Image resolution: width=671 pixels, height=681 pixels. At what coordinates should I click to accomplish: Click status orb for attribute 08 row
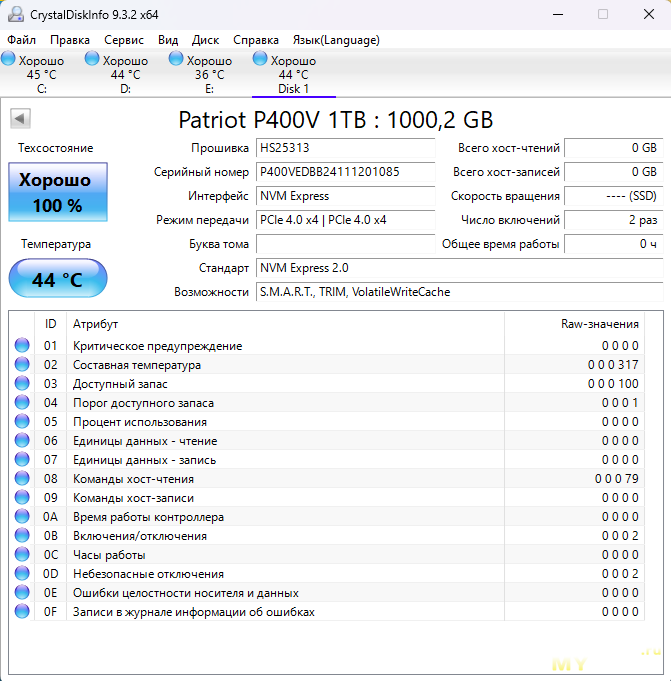coord(22,479)
